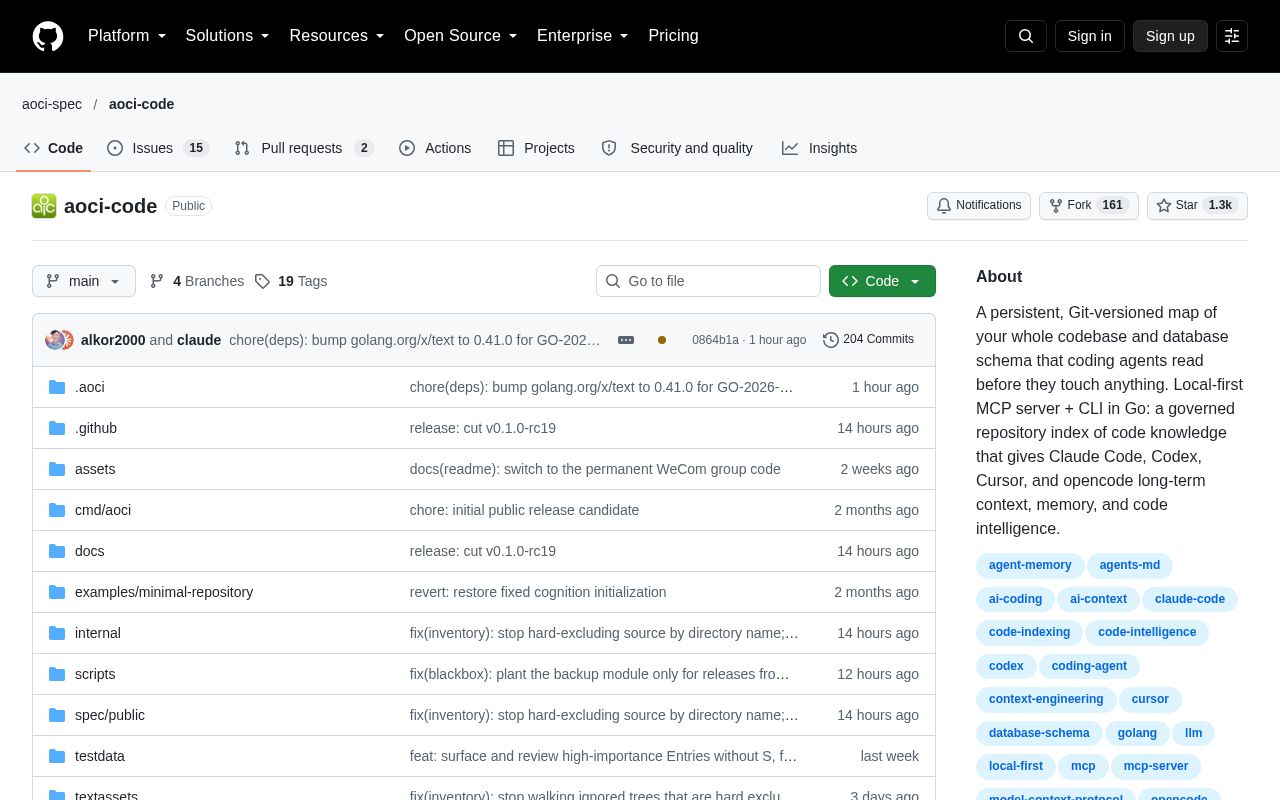This screenshot has width=1280, height=800.
Task: Expand the Platform menu
Action: pyautogui.click(x=127, y=36)
